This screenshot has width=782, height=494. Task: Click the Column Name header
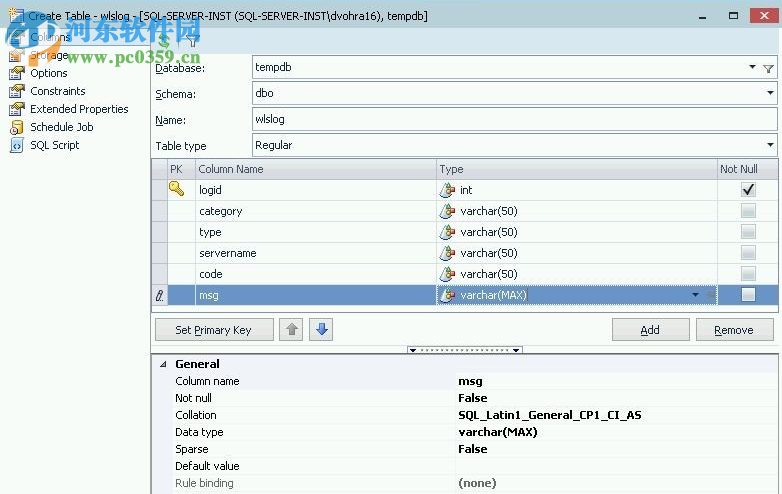coord(316,169)
